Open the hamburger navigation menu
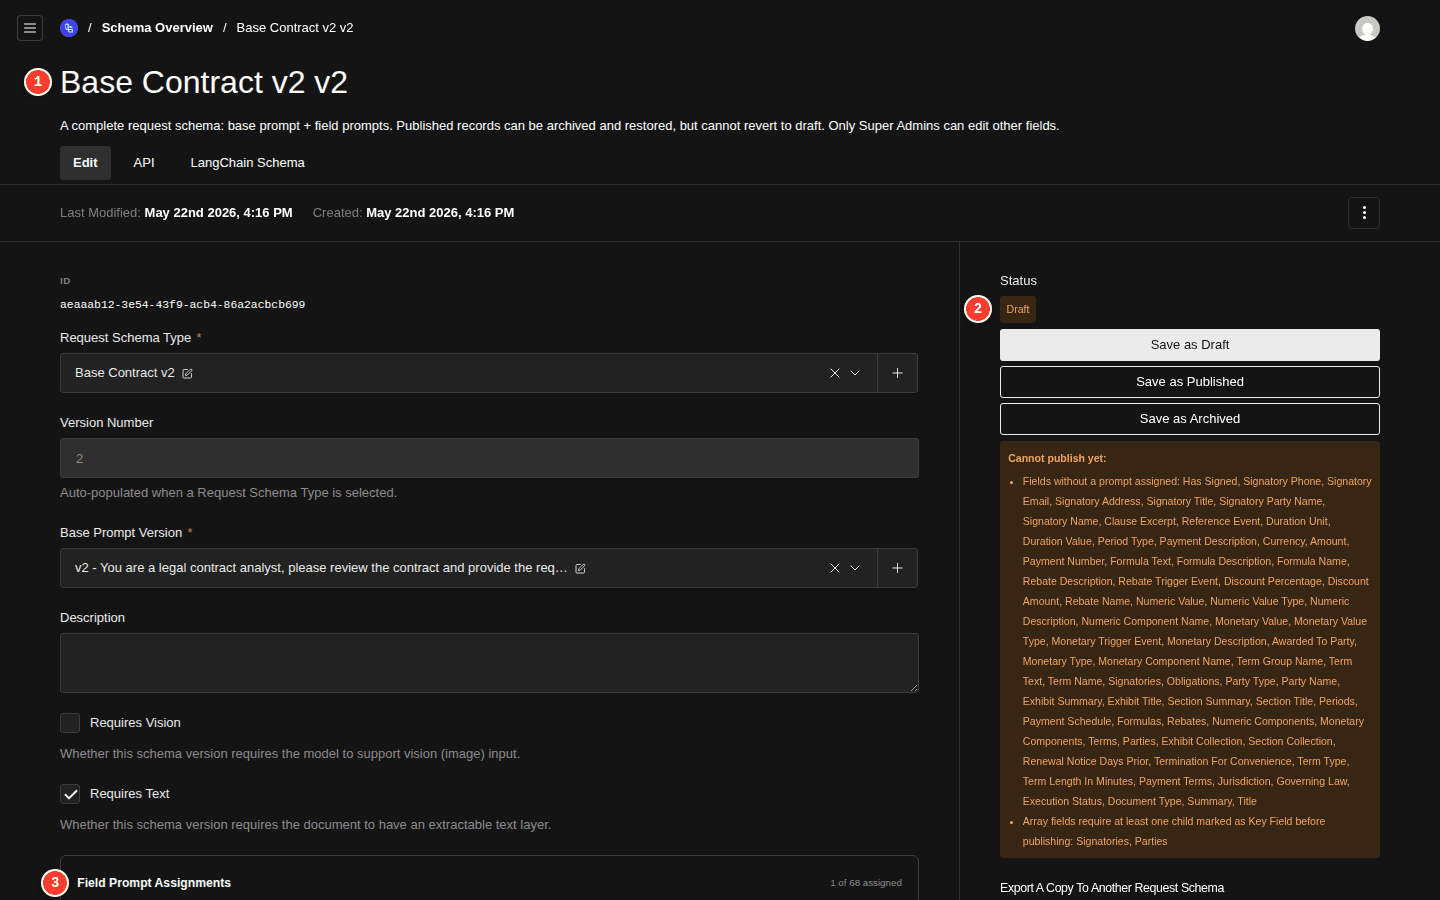This screenshot has width=1440, height=900. (30, 28)
